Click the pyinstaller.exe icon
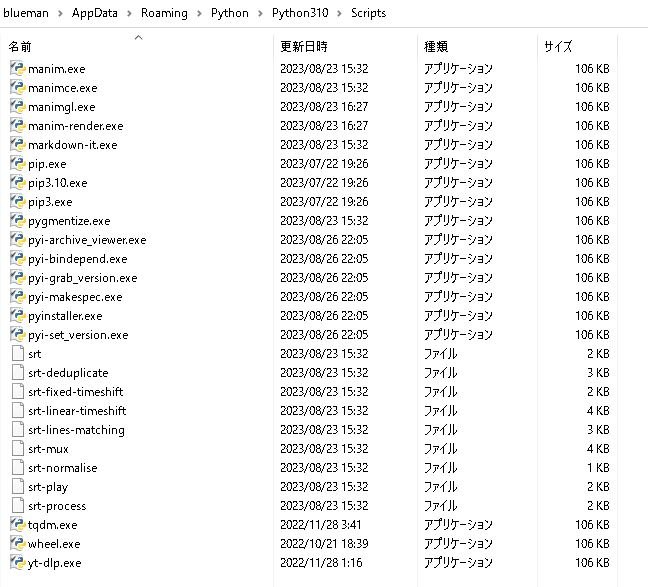 [x=18, y=315]
